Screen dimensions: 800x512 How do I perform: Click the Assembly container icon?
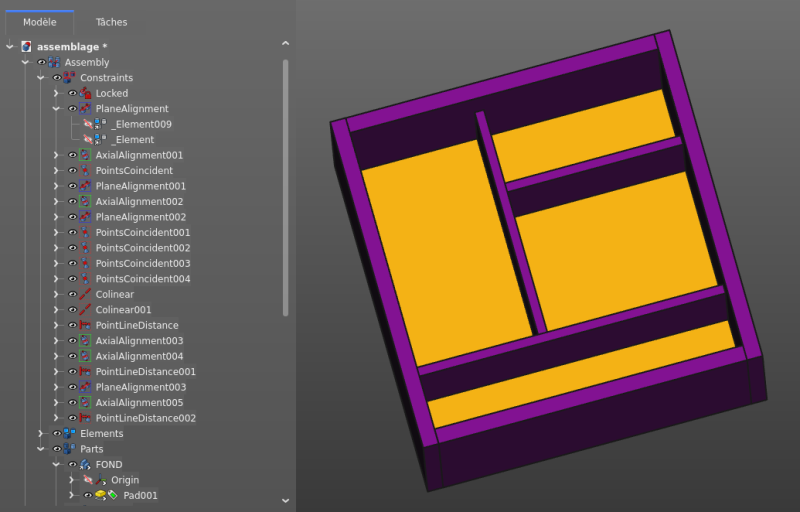[x=54, y=62]
